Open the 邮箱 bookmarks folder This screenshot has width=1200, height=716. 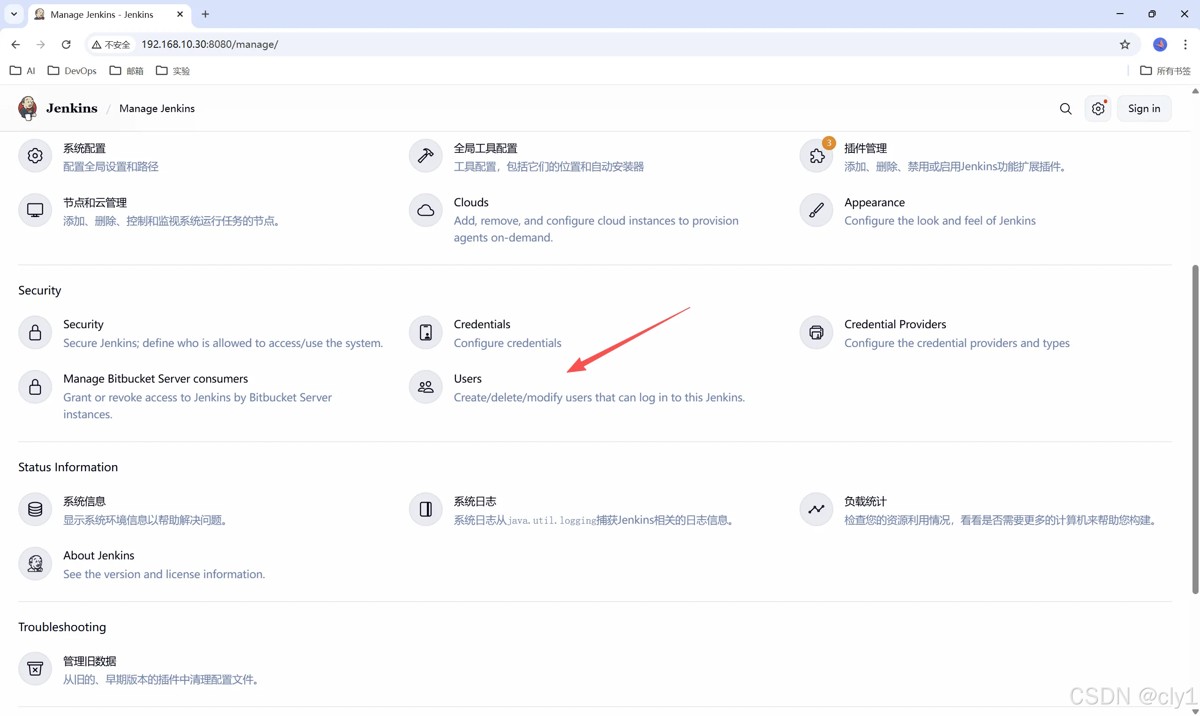pos(127,71)
